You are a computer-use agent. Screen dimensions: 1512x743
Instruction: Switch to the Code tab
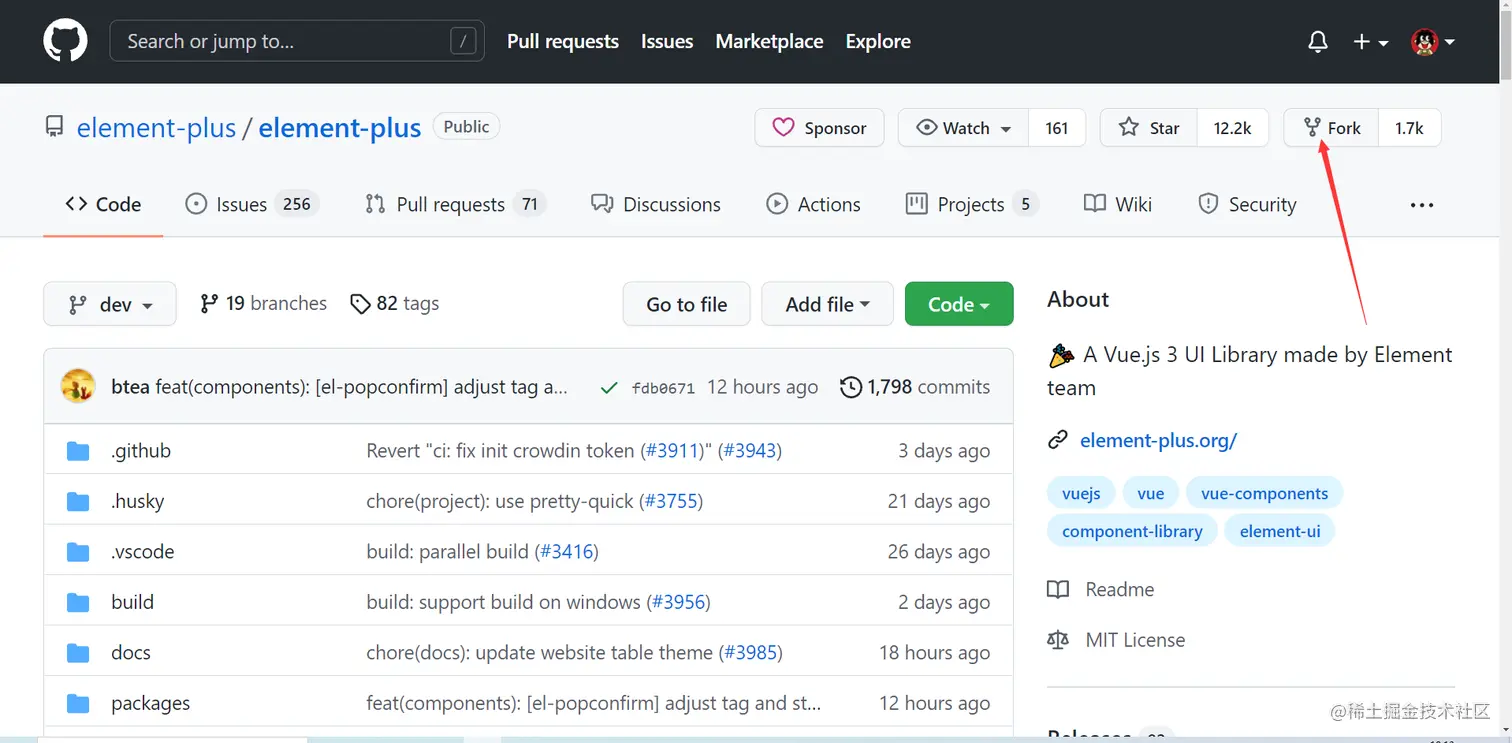click(103, 204)
